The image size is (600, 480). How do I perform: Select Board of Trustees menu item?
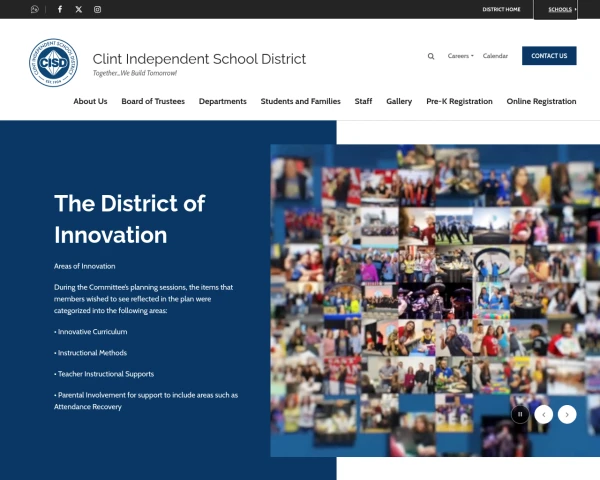click(153, 101)
